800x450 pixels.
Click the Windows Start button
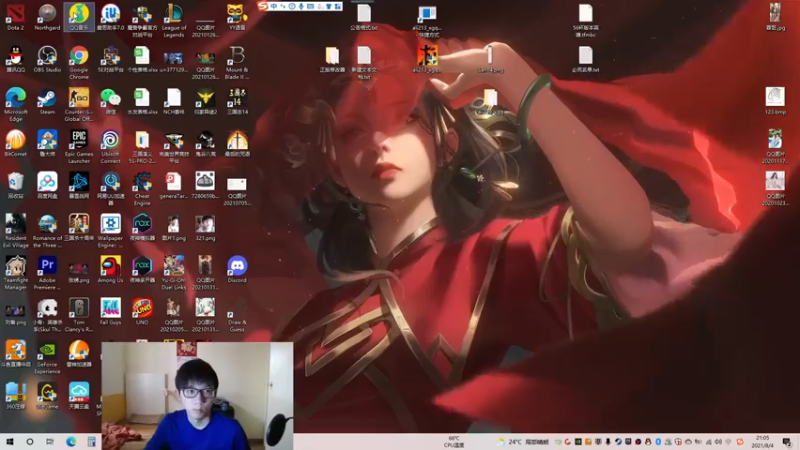pos(10,442)
